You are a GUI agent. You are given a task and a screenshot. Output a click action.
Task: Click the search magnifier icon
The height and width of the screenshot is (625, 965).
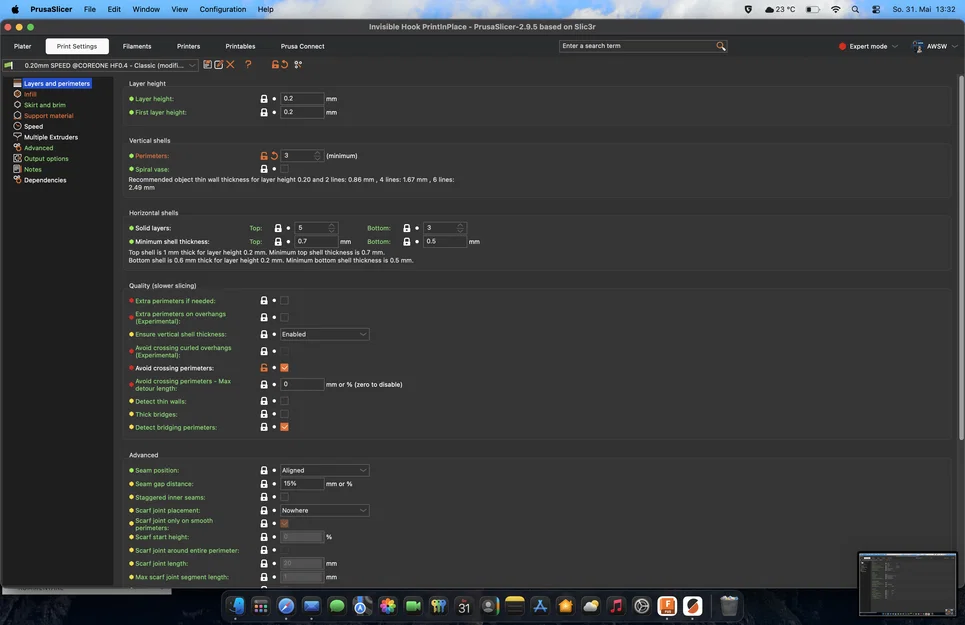(721, 46)
